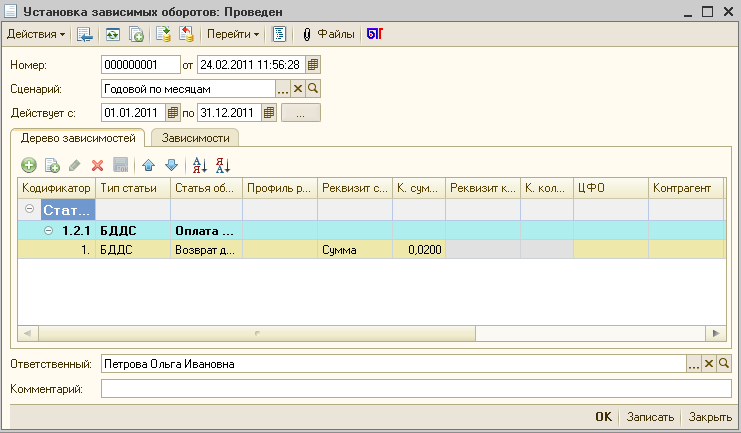The height and width of the screenshot is (433, 741).
Task: Switch to the Зависимости tab
Action: (196, 138)
